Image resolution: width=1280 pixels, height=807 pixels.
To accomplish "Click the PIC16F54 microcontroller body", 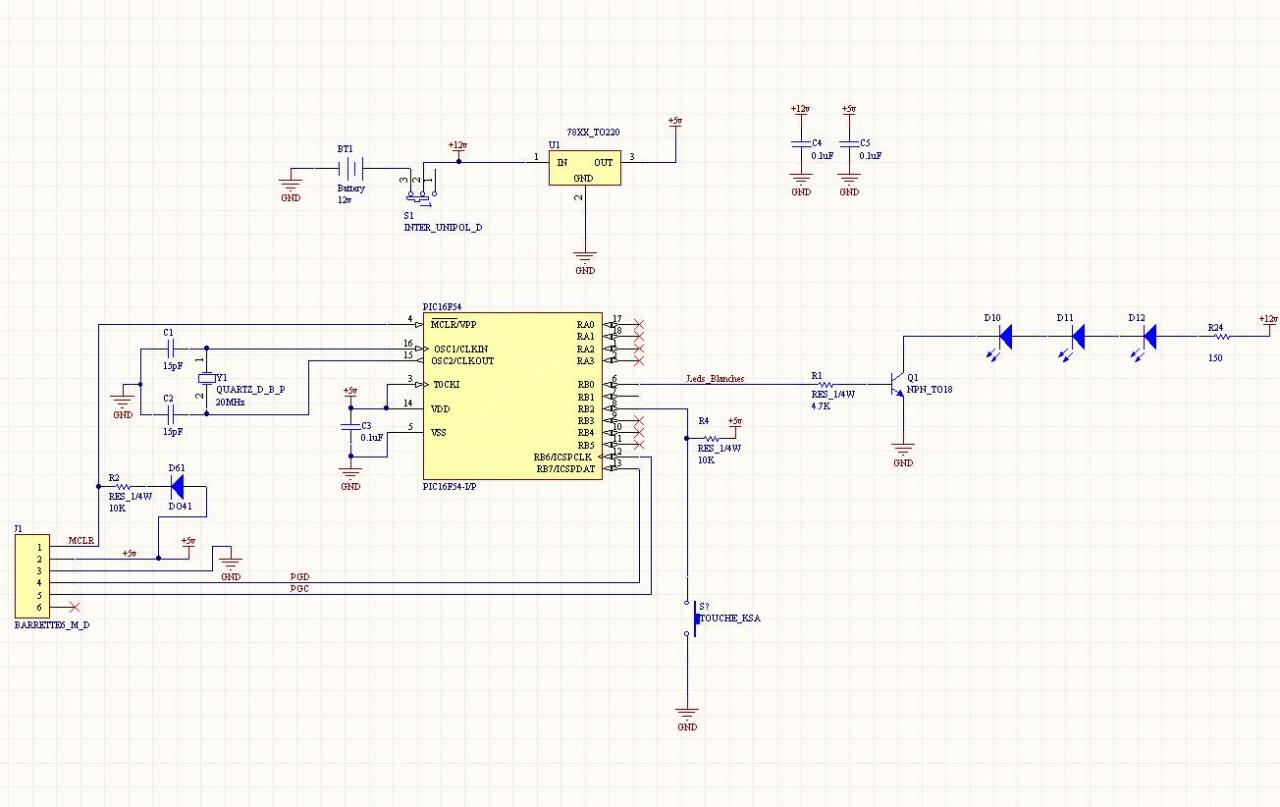I will click(x=512, y=396).
